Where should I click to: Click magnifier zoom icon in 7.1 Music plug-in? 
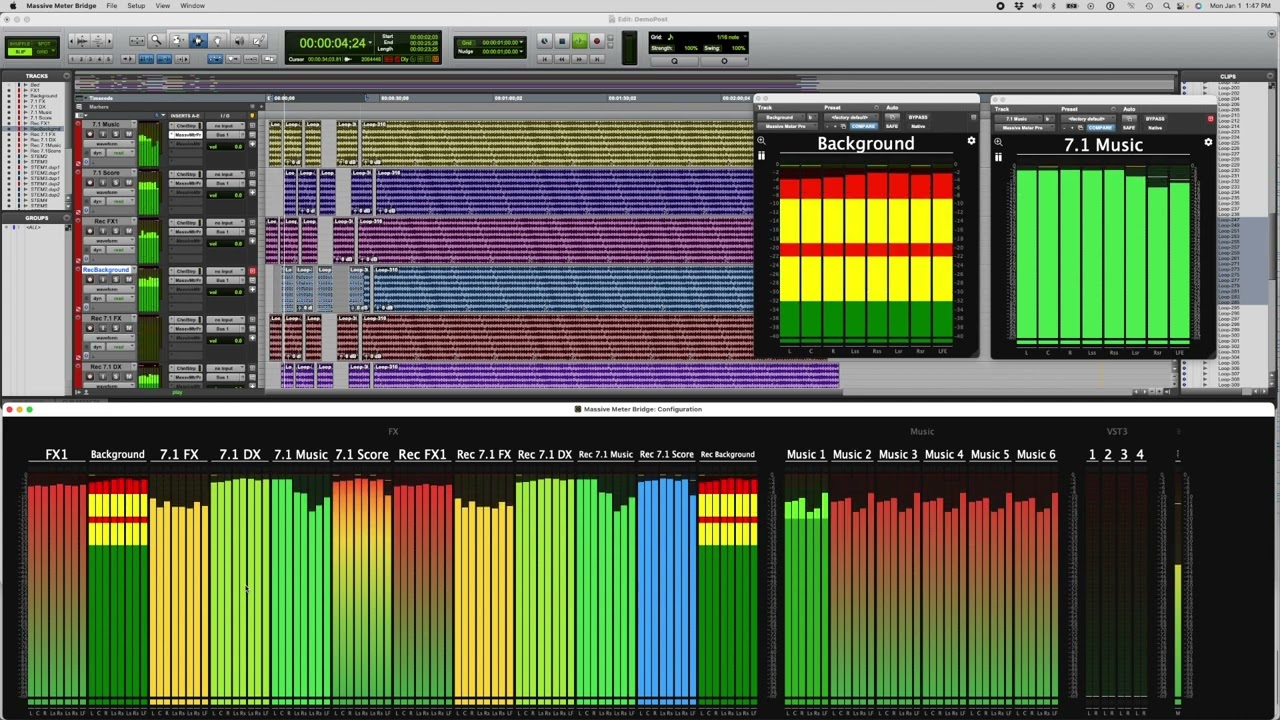point(998,142)
